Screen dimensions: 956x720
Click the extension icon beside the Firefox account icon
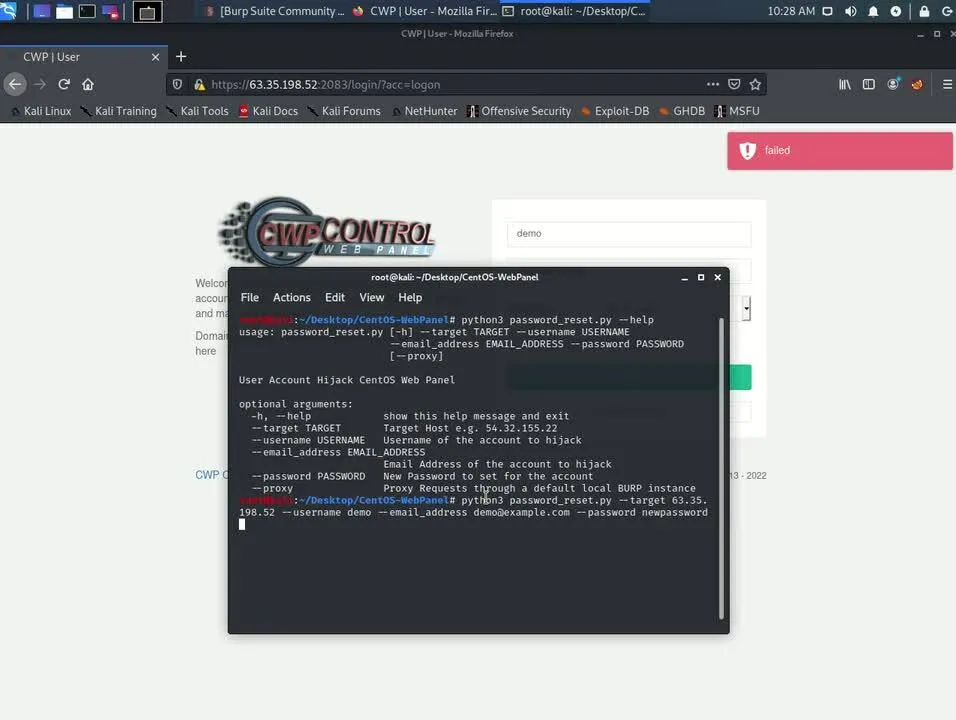click(917, 84)
